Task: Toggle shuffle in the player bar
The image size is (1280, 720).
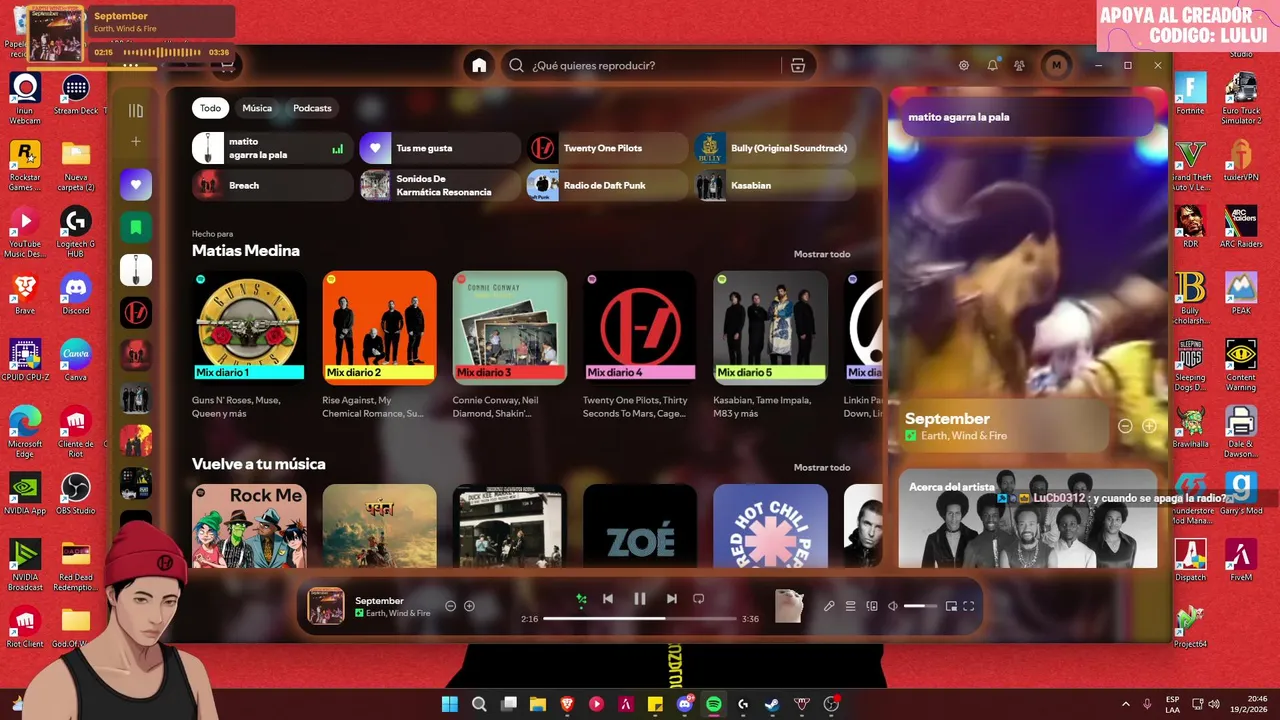Action: tap(581, 599)
